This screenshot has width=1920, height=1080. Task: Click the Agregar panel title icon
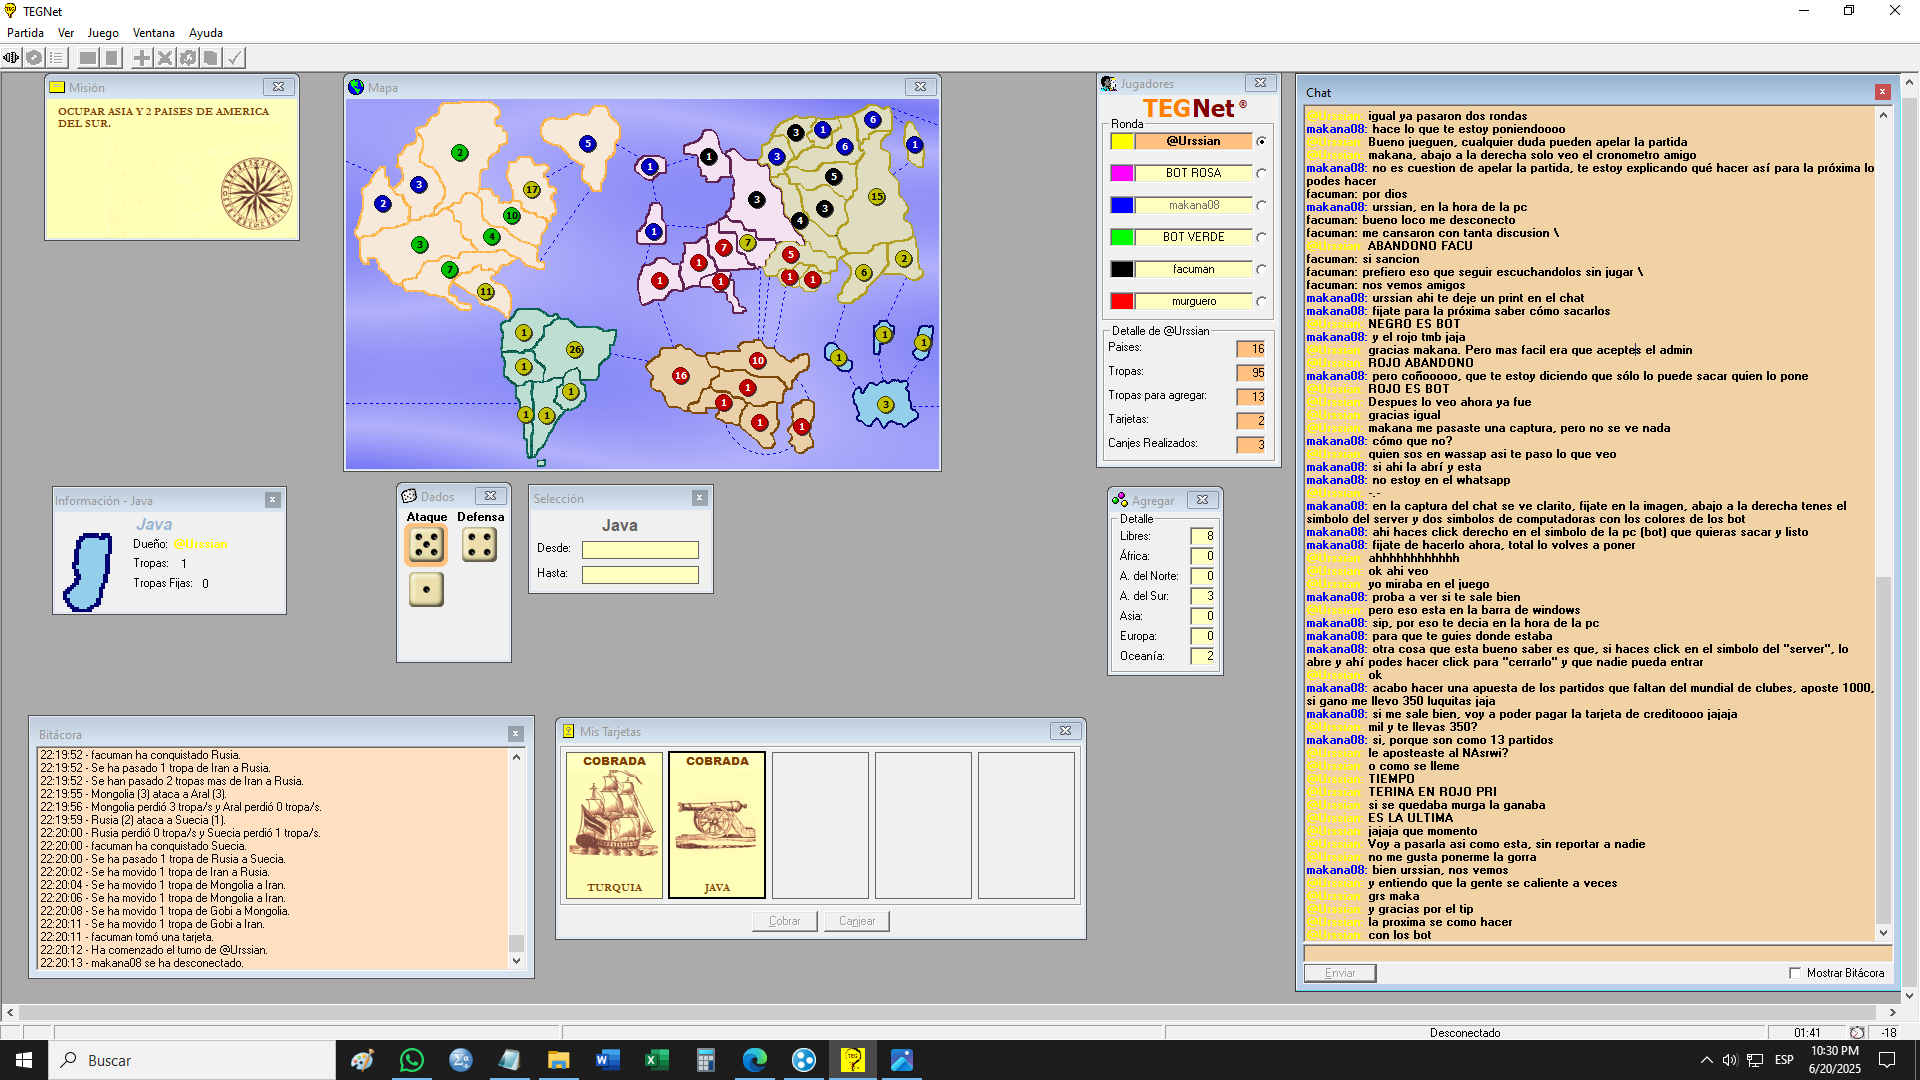tap(1120, 500)
